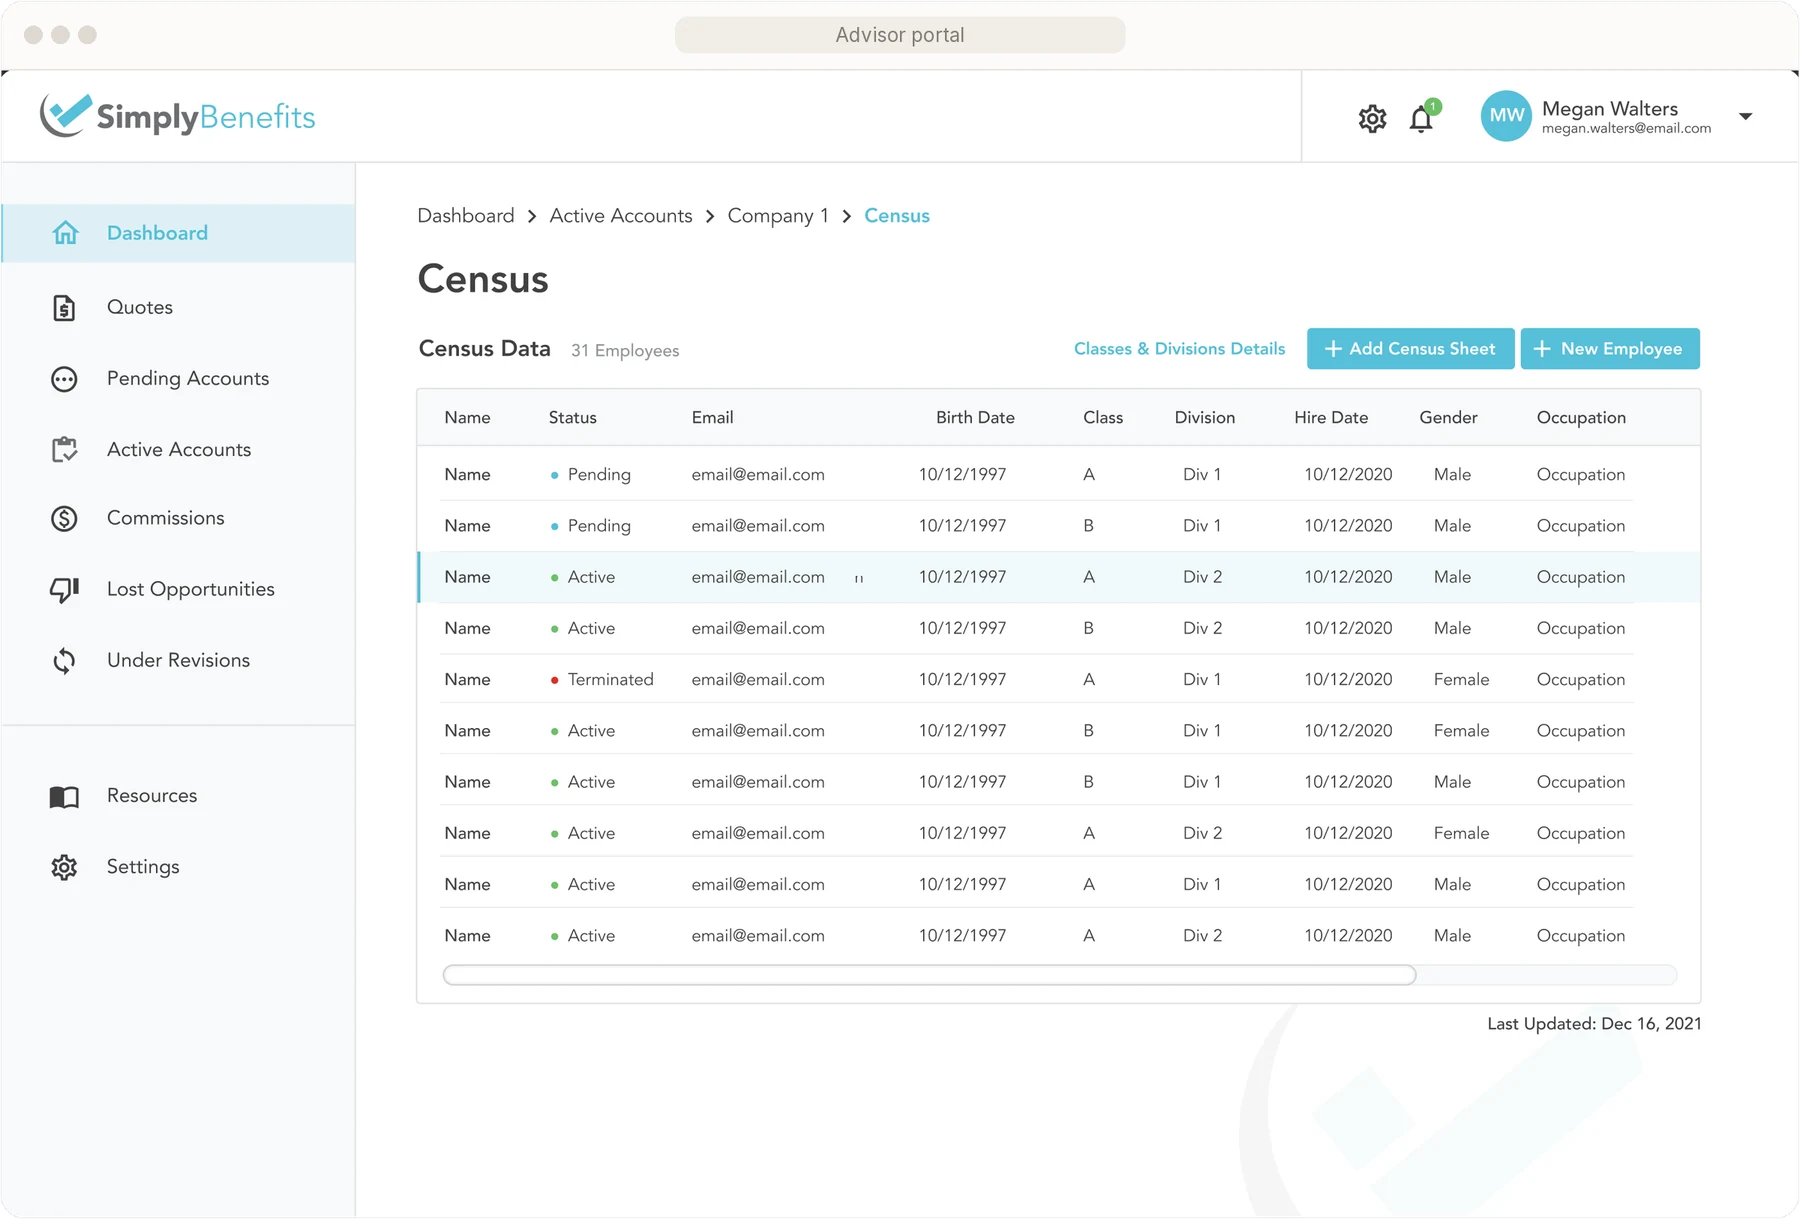The image size is (1800, 1219).
Task: Select the Terminated status cell
Action: (601, 680)
